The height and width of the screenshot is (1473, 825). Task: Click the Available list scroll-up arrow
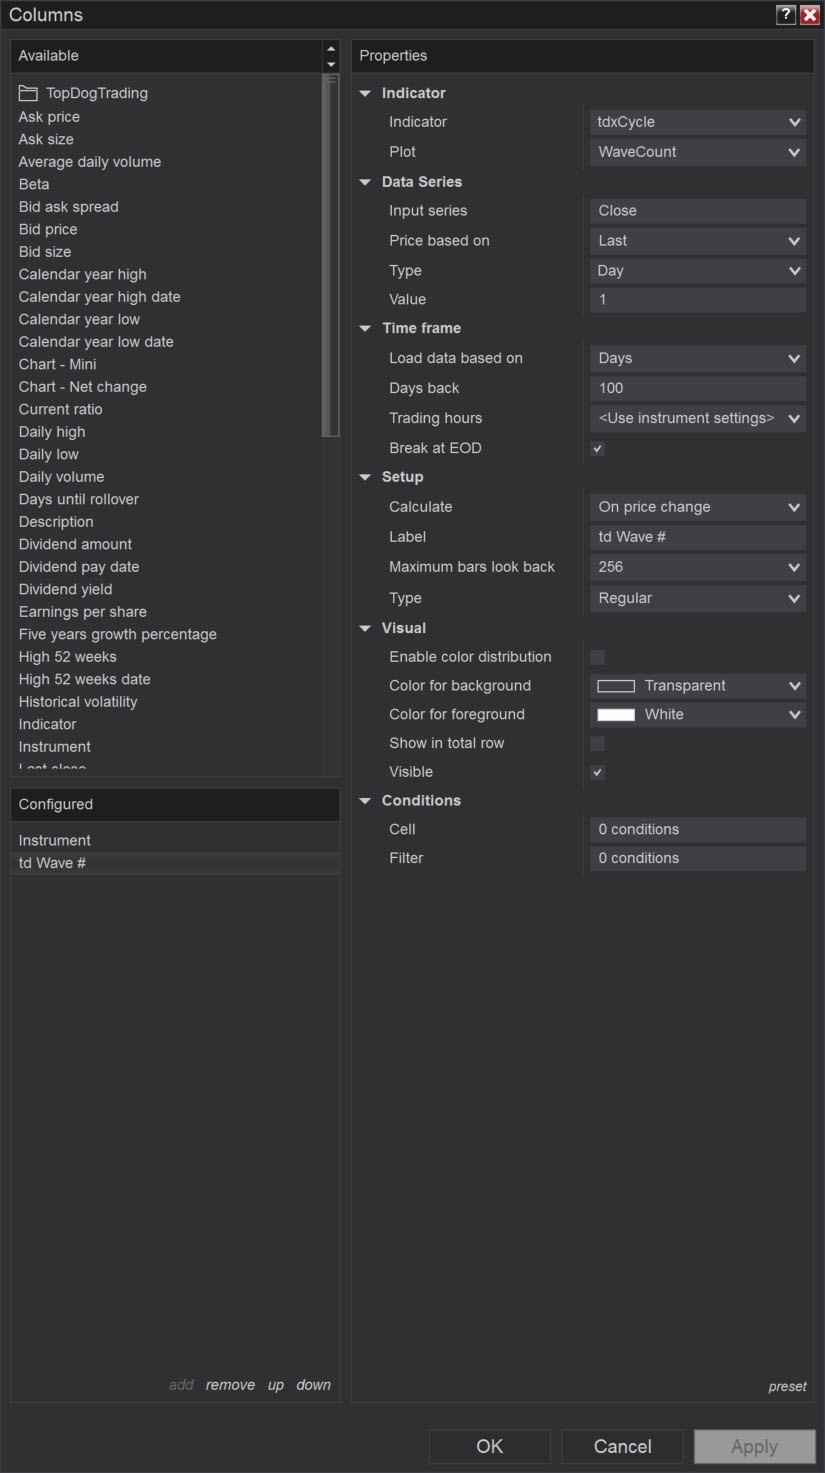pos(331,49)
